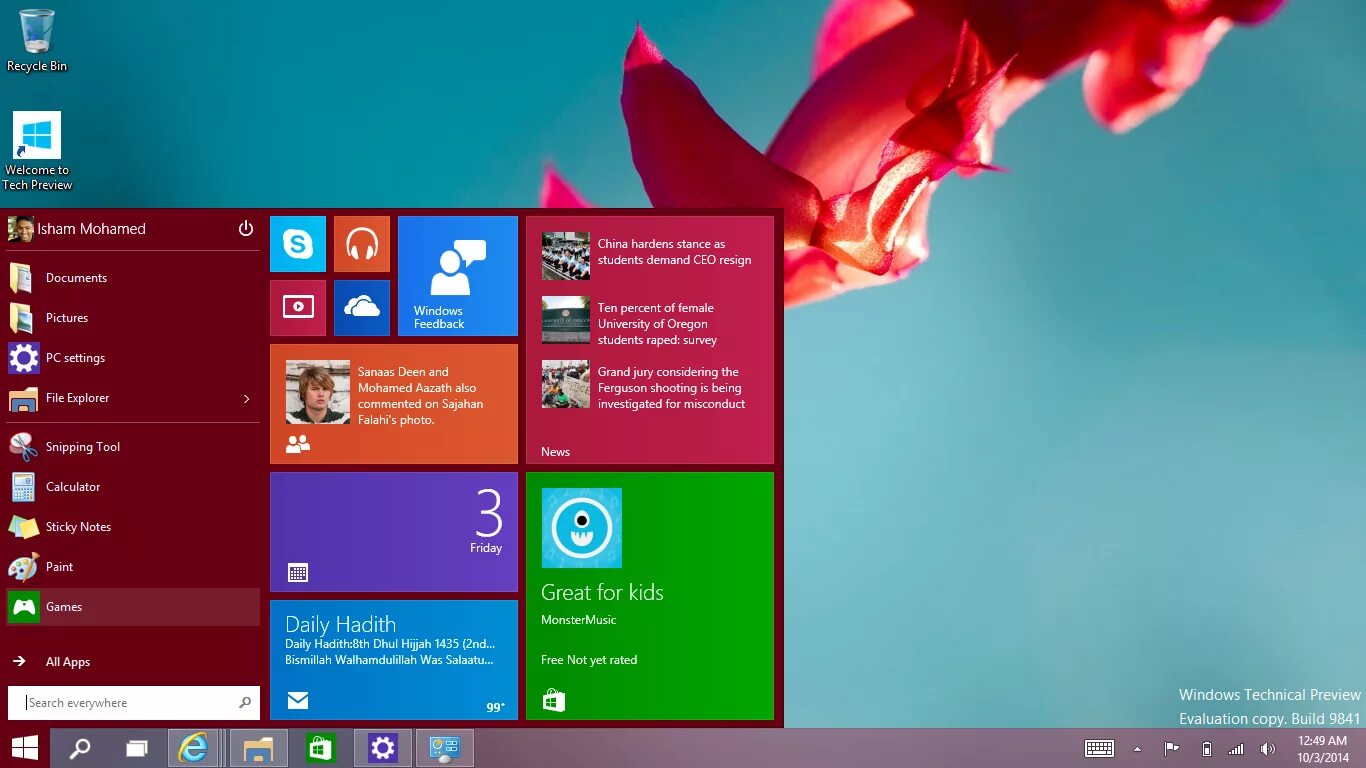Viewport: 1366px width, 768px height.
Task: Open taskbar Search magnifier
Action: pos(80,748)
